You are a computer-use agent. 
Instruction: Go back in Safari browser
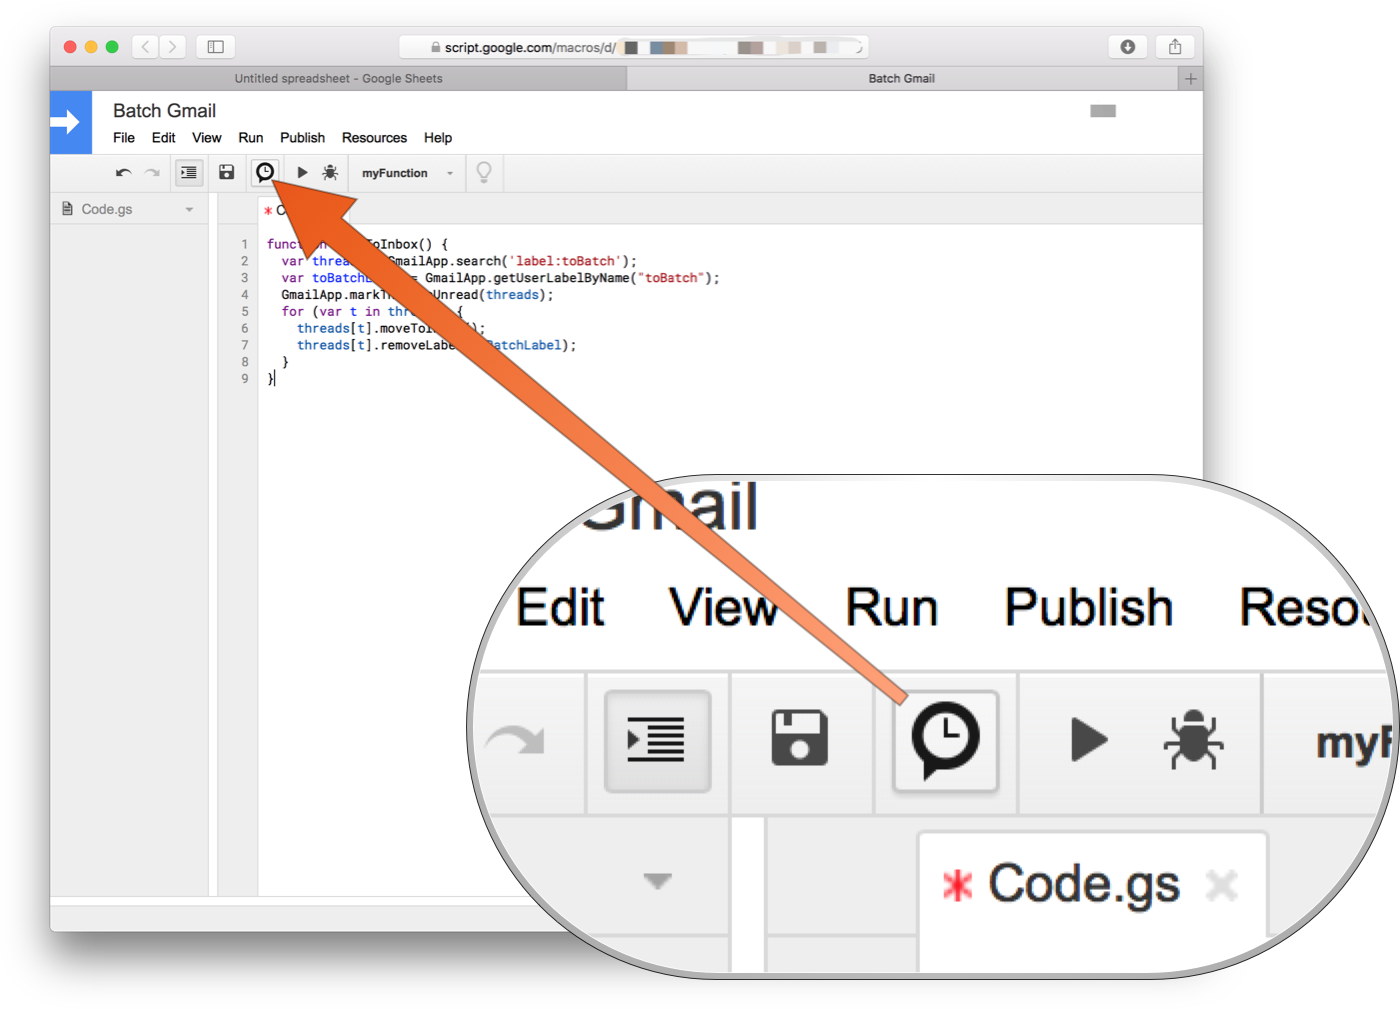click(x=146, y=47)
